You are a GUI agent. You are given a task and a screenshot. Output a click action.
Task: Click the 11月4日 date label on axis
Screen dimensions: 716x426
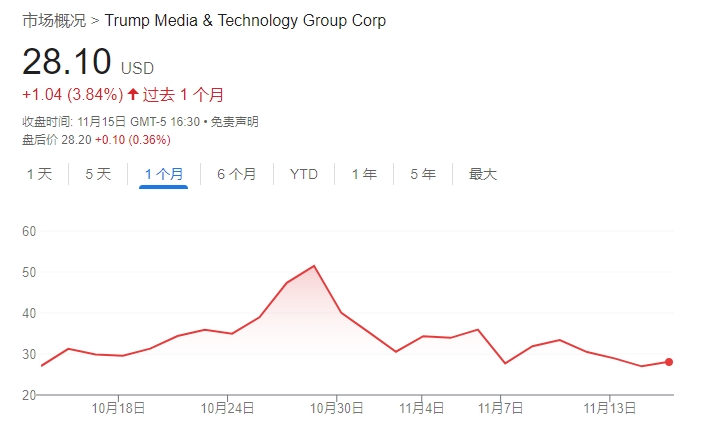pos(422,408)
